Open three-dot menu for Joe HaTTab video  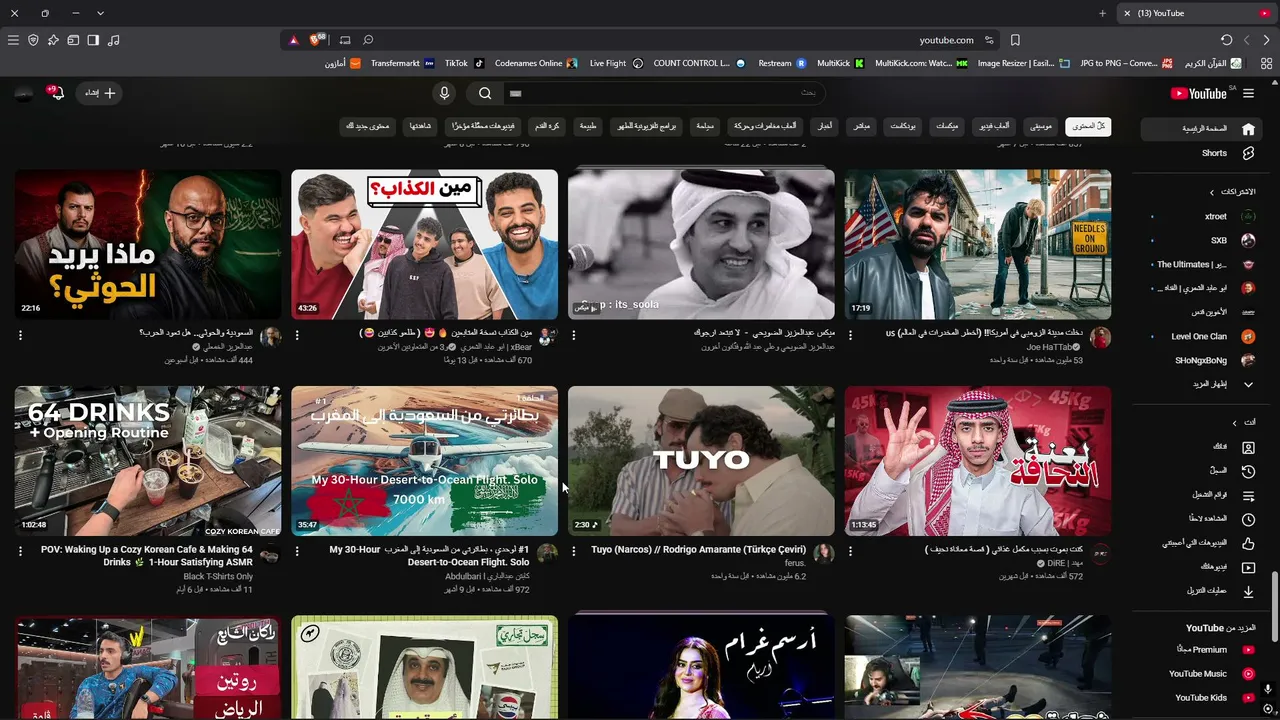[850, 335]
